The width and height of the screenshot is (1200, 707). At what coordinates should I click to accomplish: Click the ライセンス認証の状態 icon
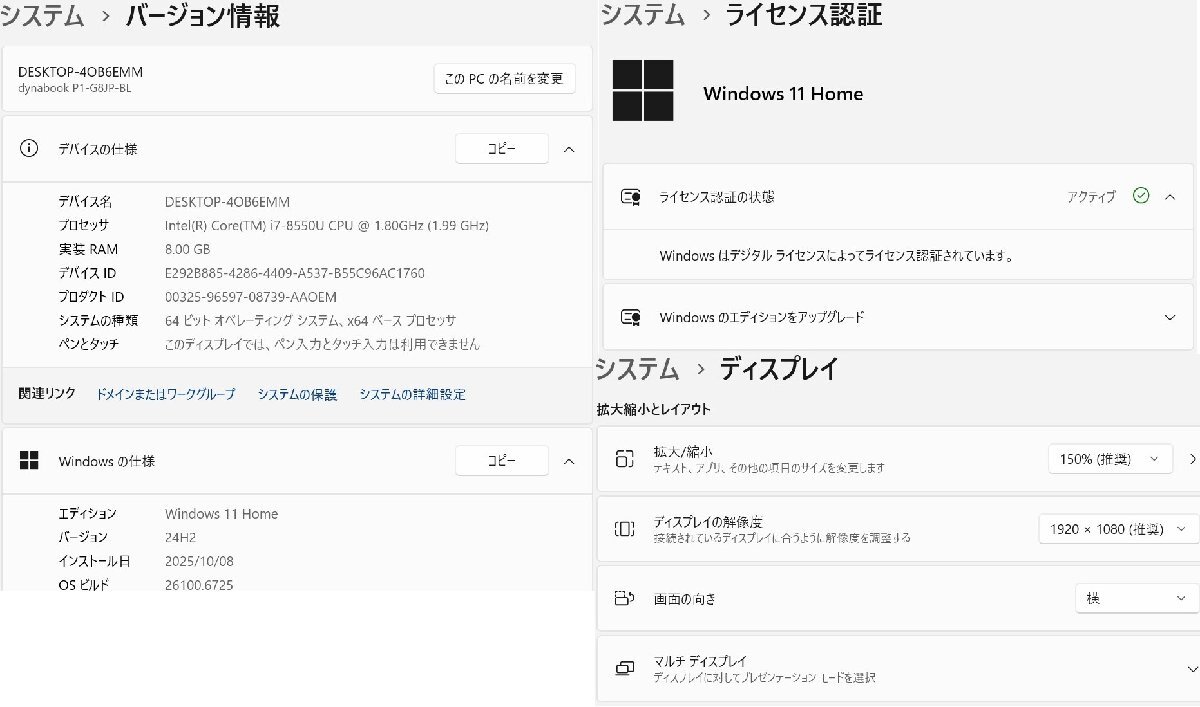[x=631, y=197]
